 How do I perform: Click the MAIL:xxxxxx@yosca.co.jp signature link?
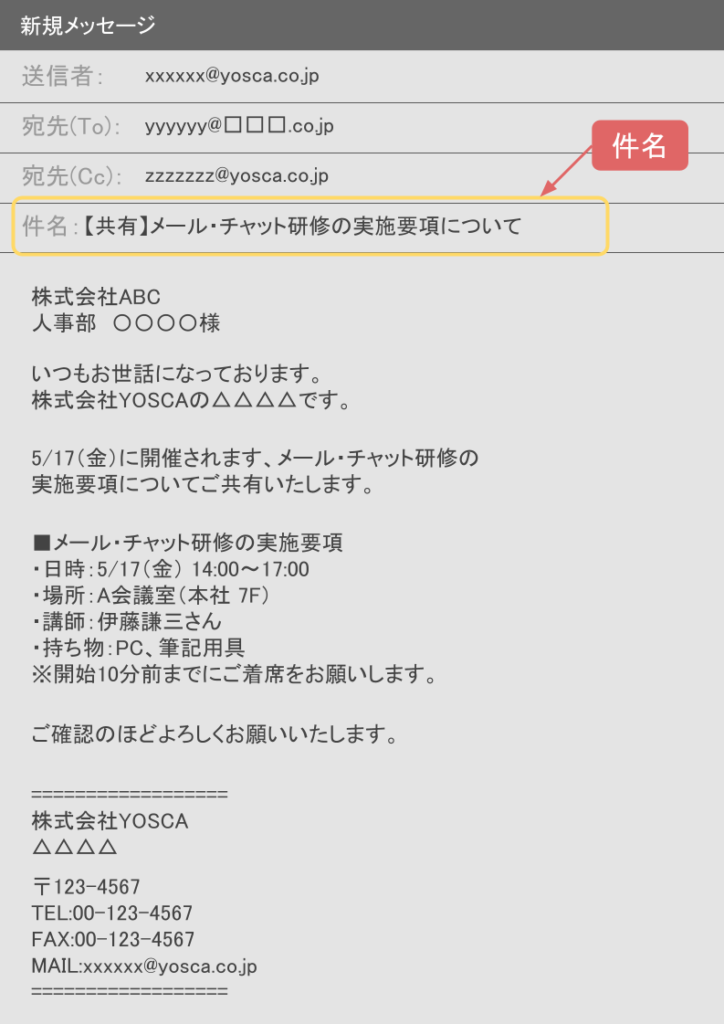click(x=144, y=966)
